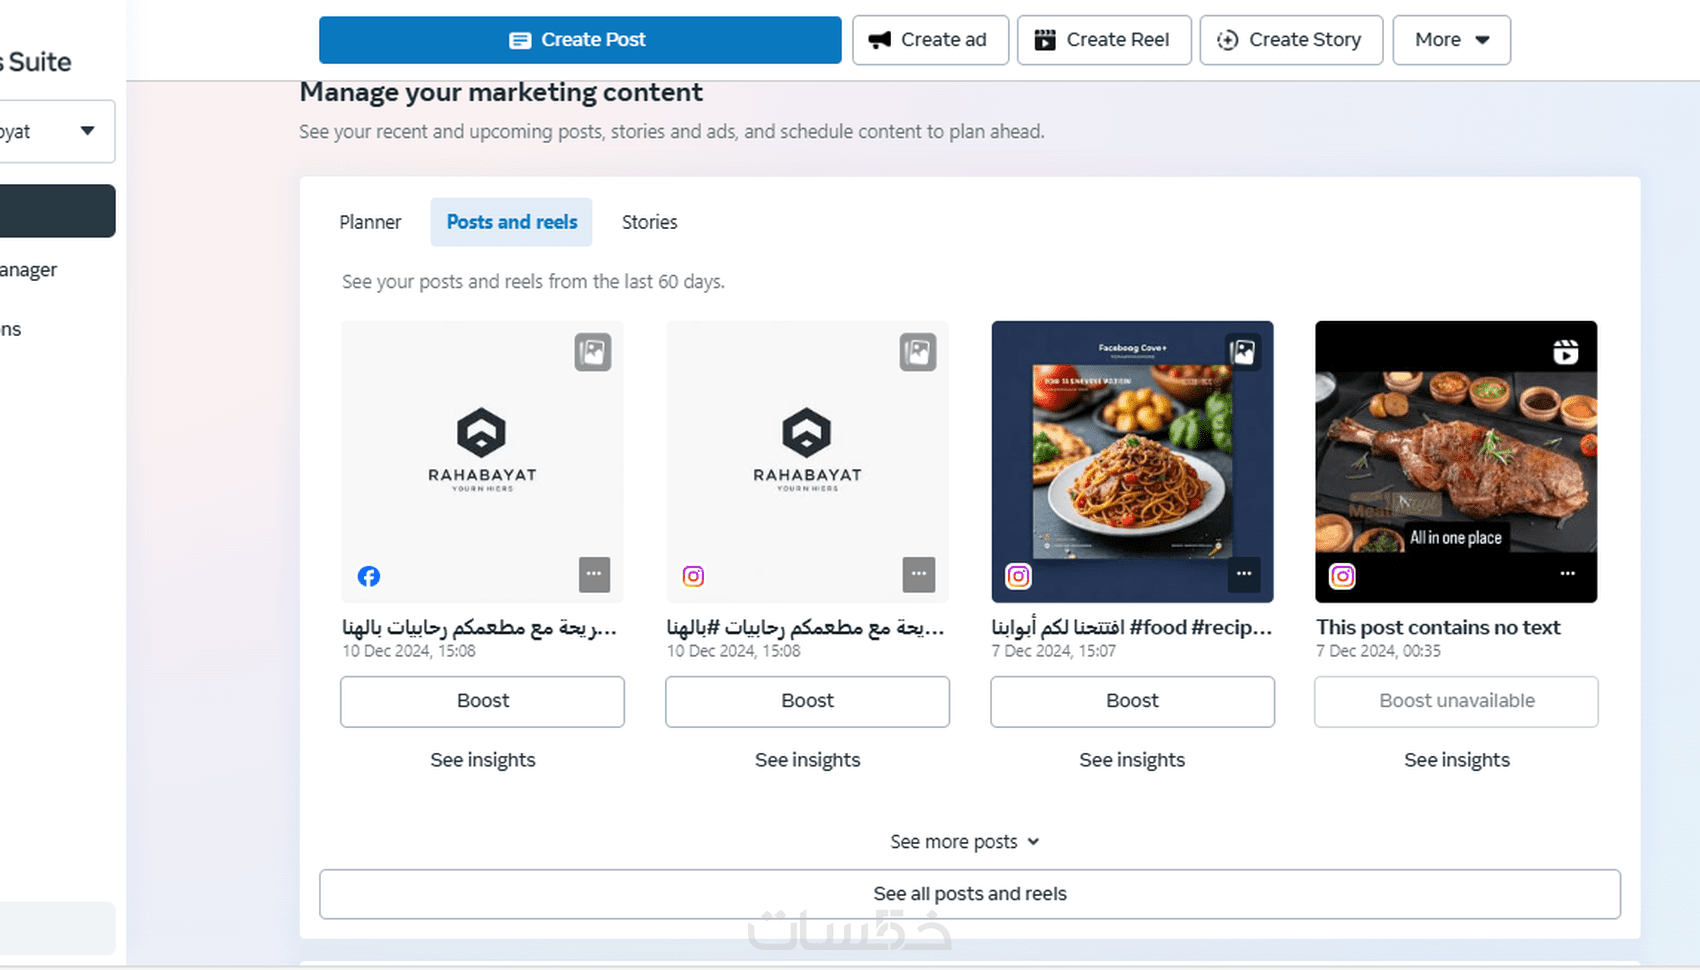Open three-dot menu on second Rahabayat post

pyautogui.click(x=918, y=574)
